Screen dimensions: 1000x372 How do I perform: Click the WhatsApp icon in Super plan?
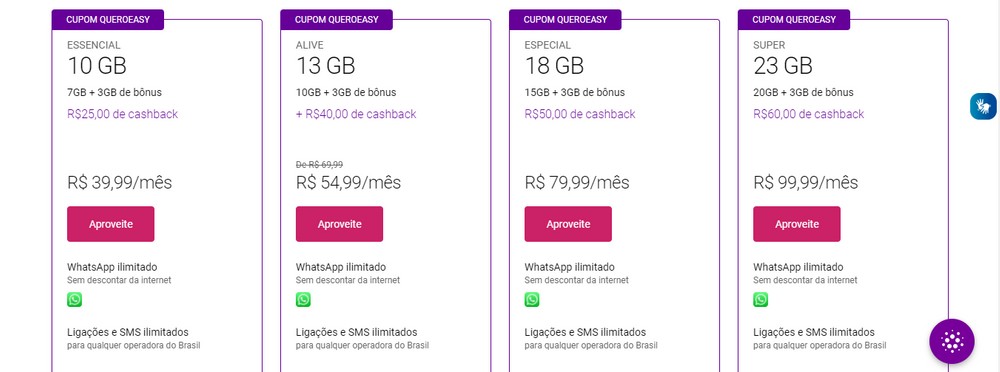760,299
